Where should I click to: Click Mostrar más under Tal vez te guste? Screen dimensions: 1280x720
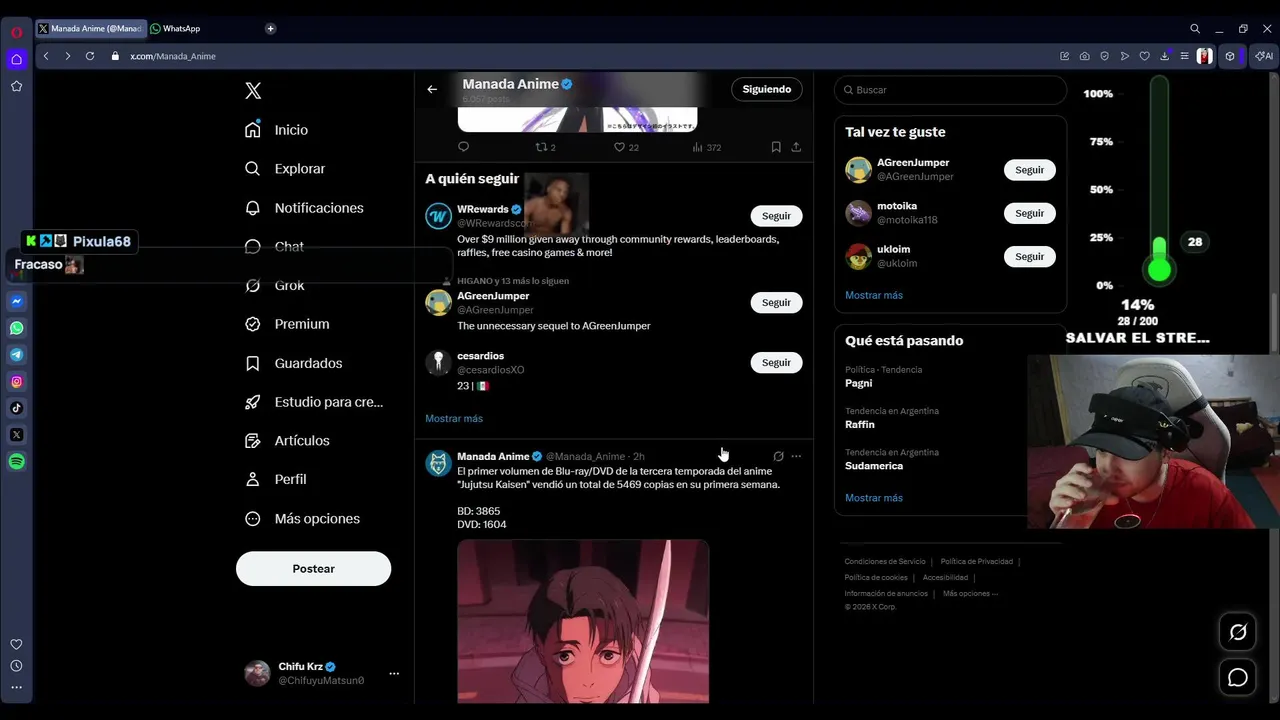tap(874, 295)
